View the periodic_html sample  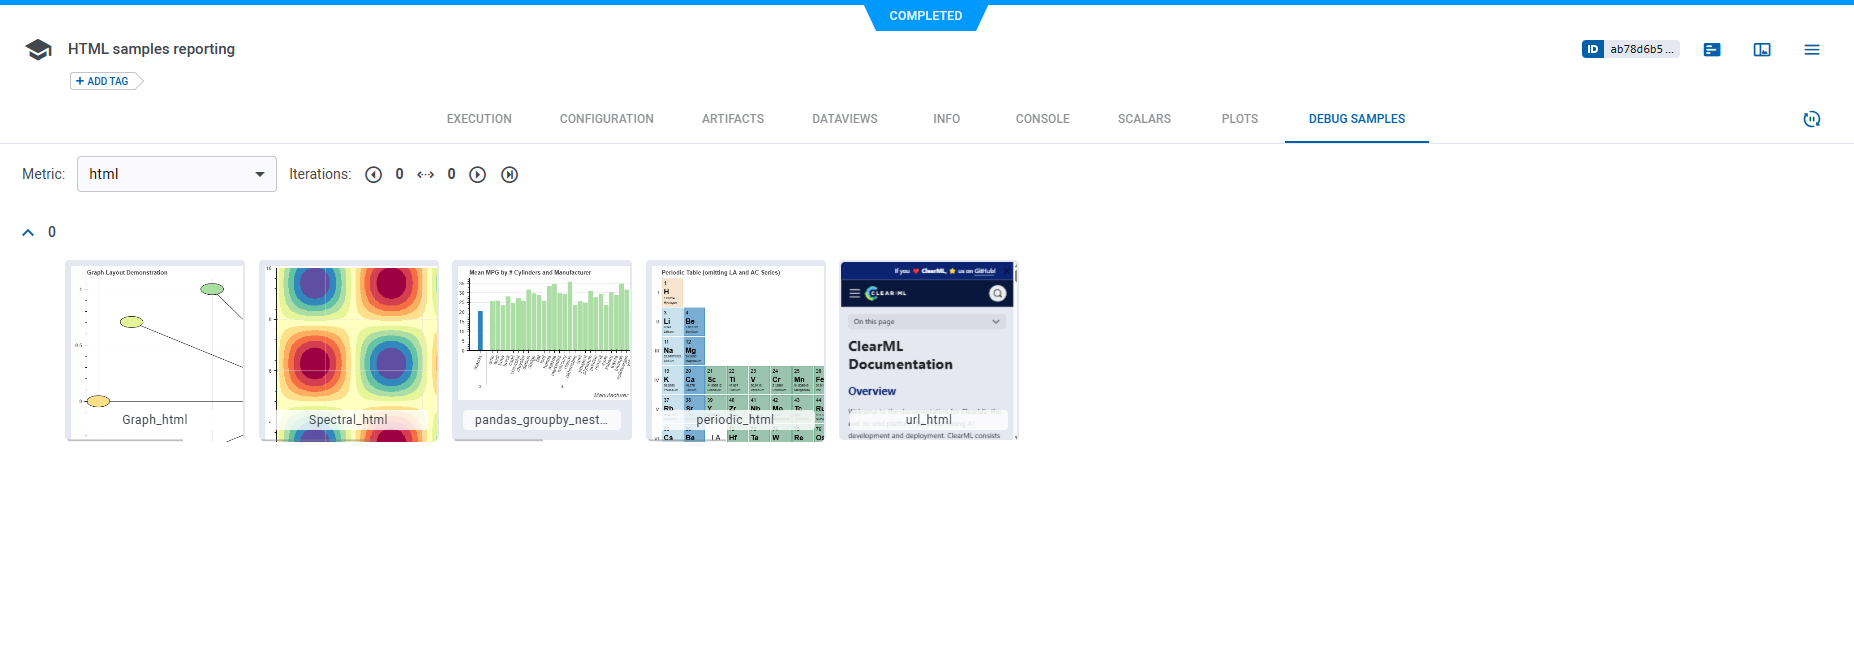[x=735, y=350]
